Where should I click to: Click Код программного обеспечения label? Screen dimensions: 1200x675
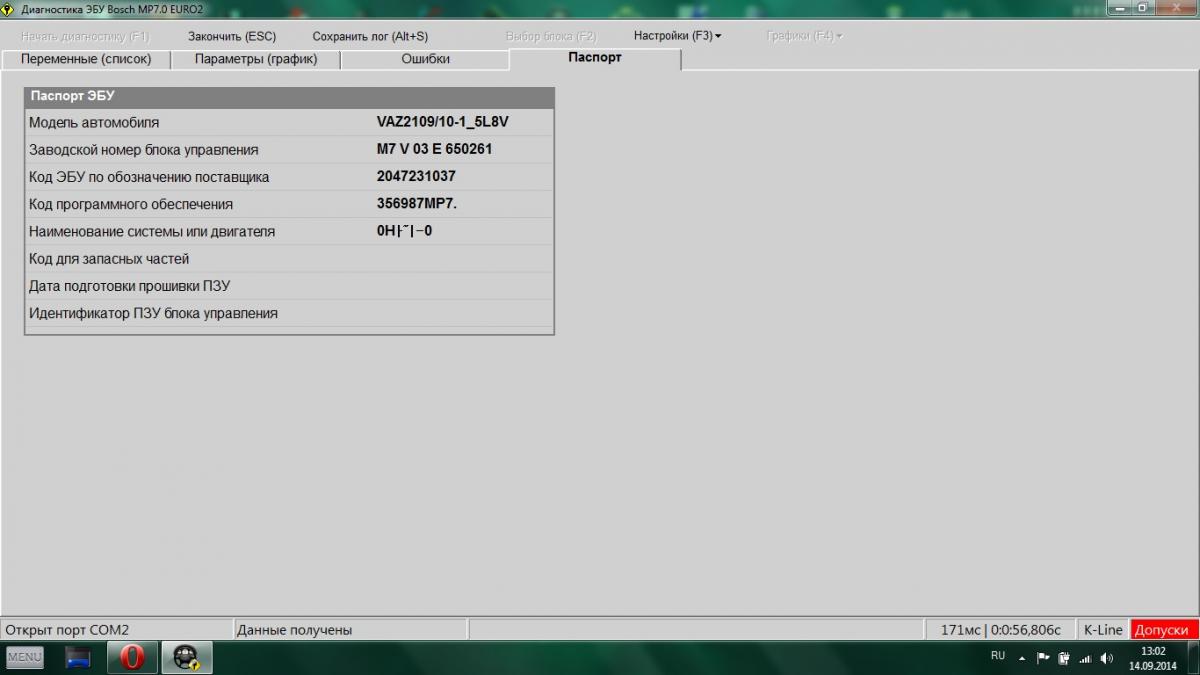[131, 204]
